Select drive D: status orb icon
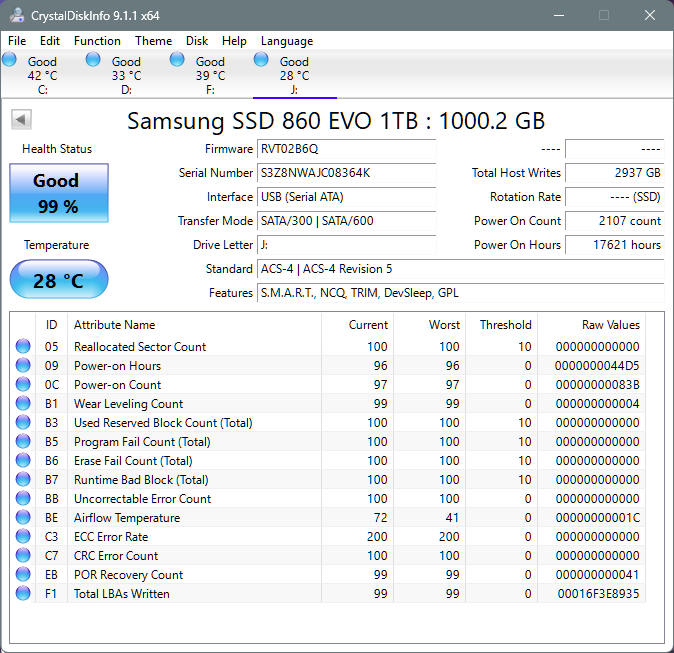This screenshot has width=674, height=653. coord(94,60)
